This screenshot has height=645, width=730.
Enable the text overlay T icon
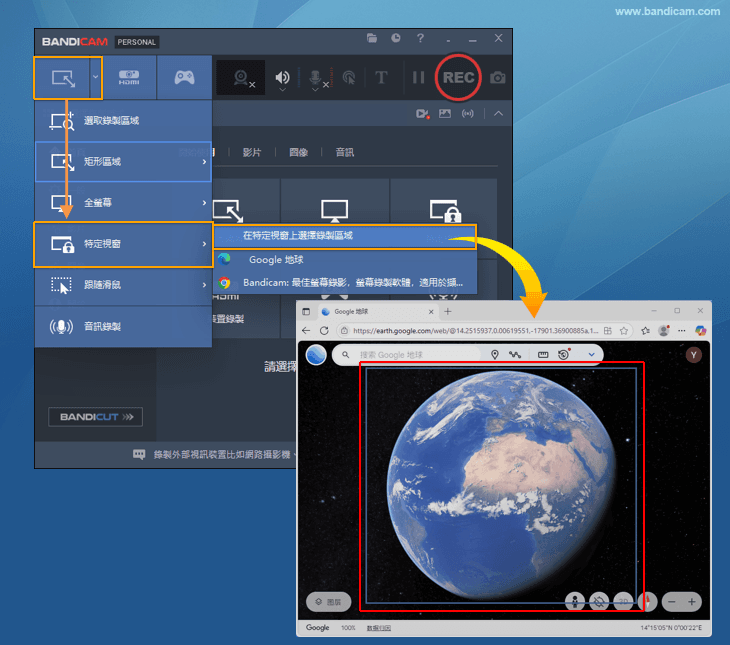click(x=381, y=77)
